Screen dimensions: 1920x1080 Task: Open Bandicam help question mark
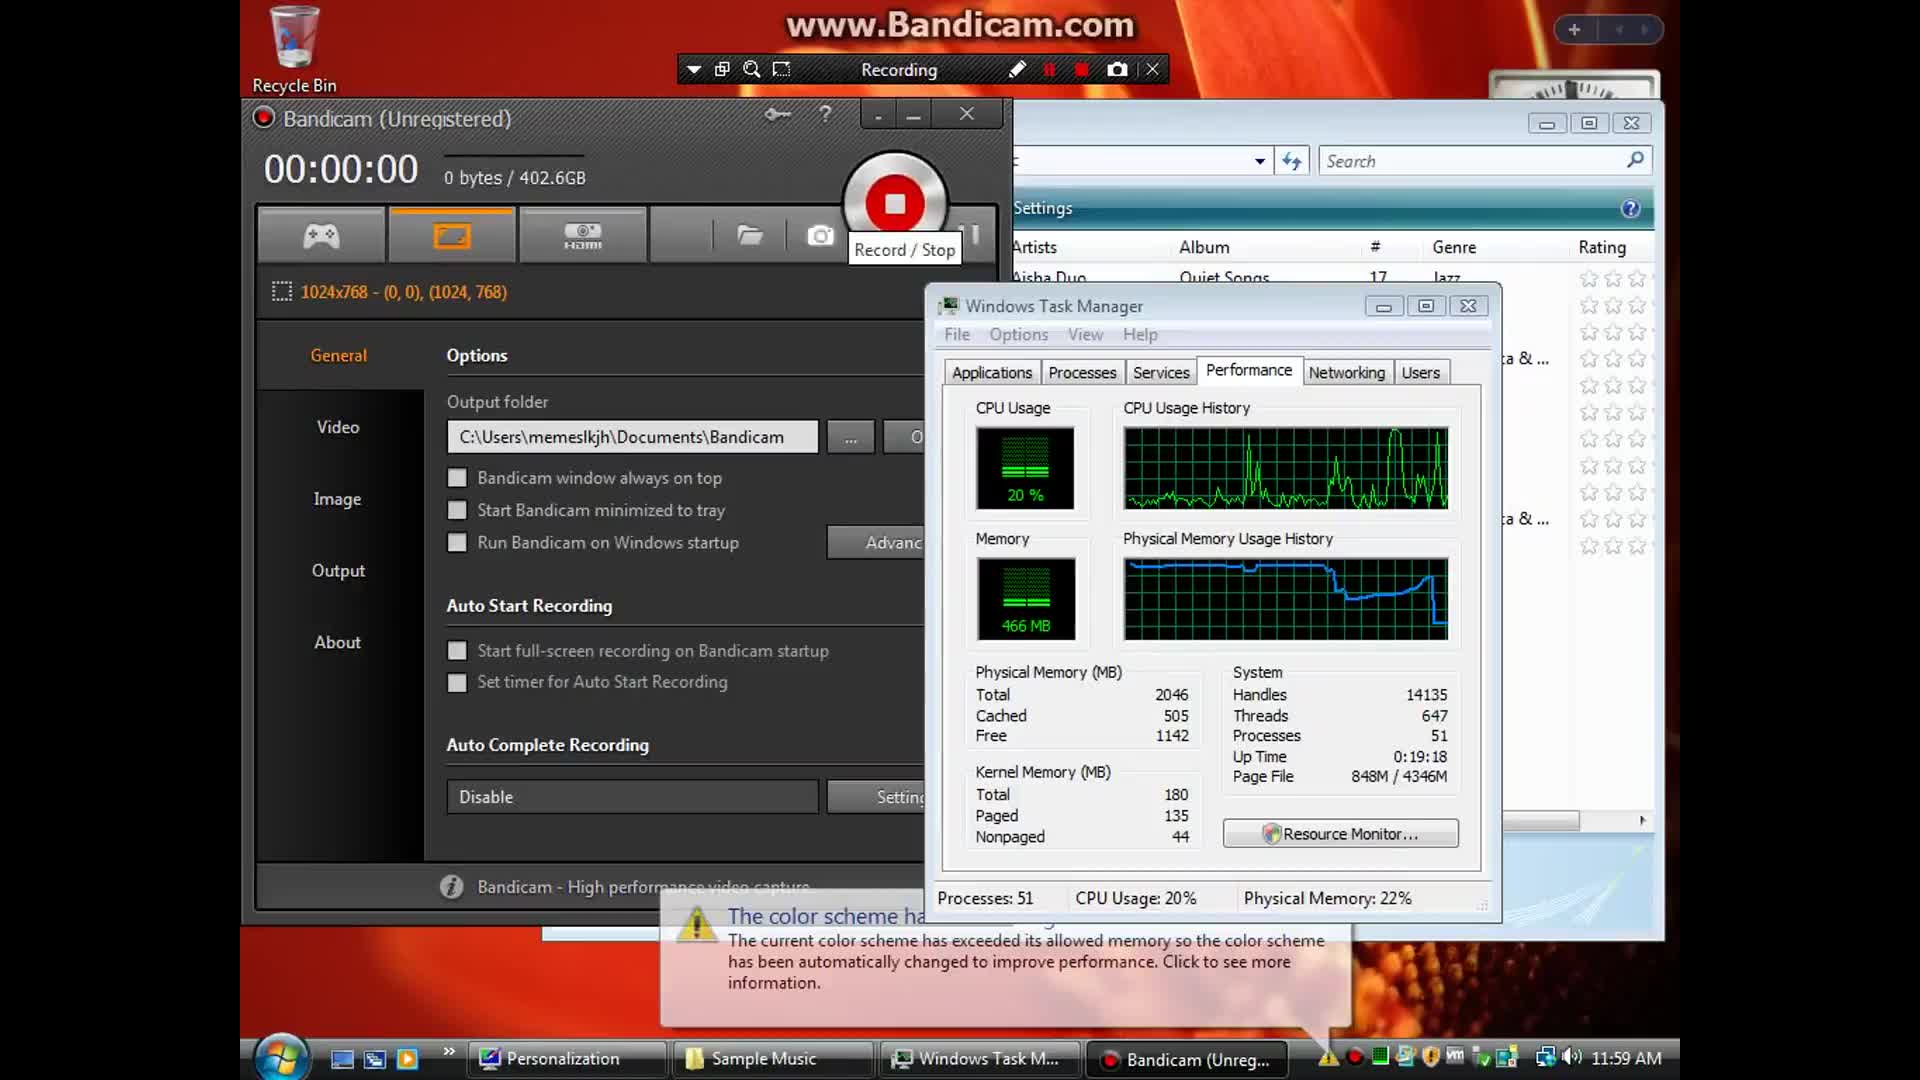click(x=825, y=114)
